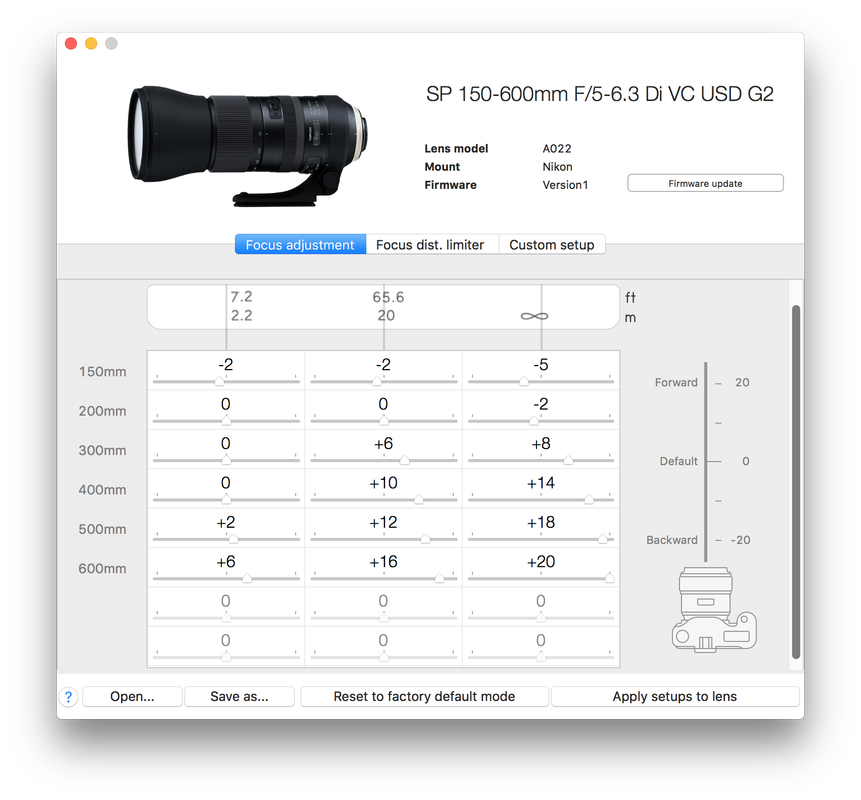The height and width of the screenshot is (800, 861).
Task: Click the 200mm row label
Action: 102,411
